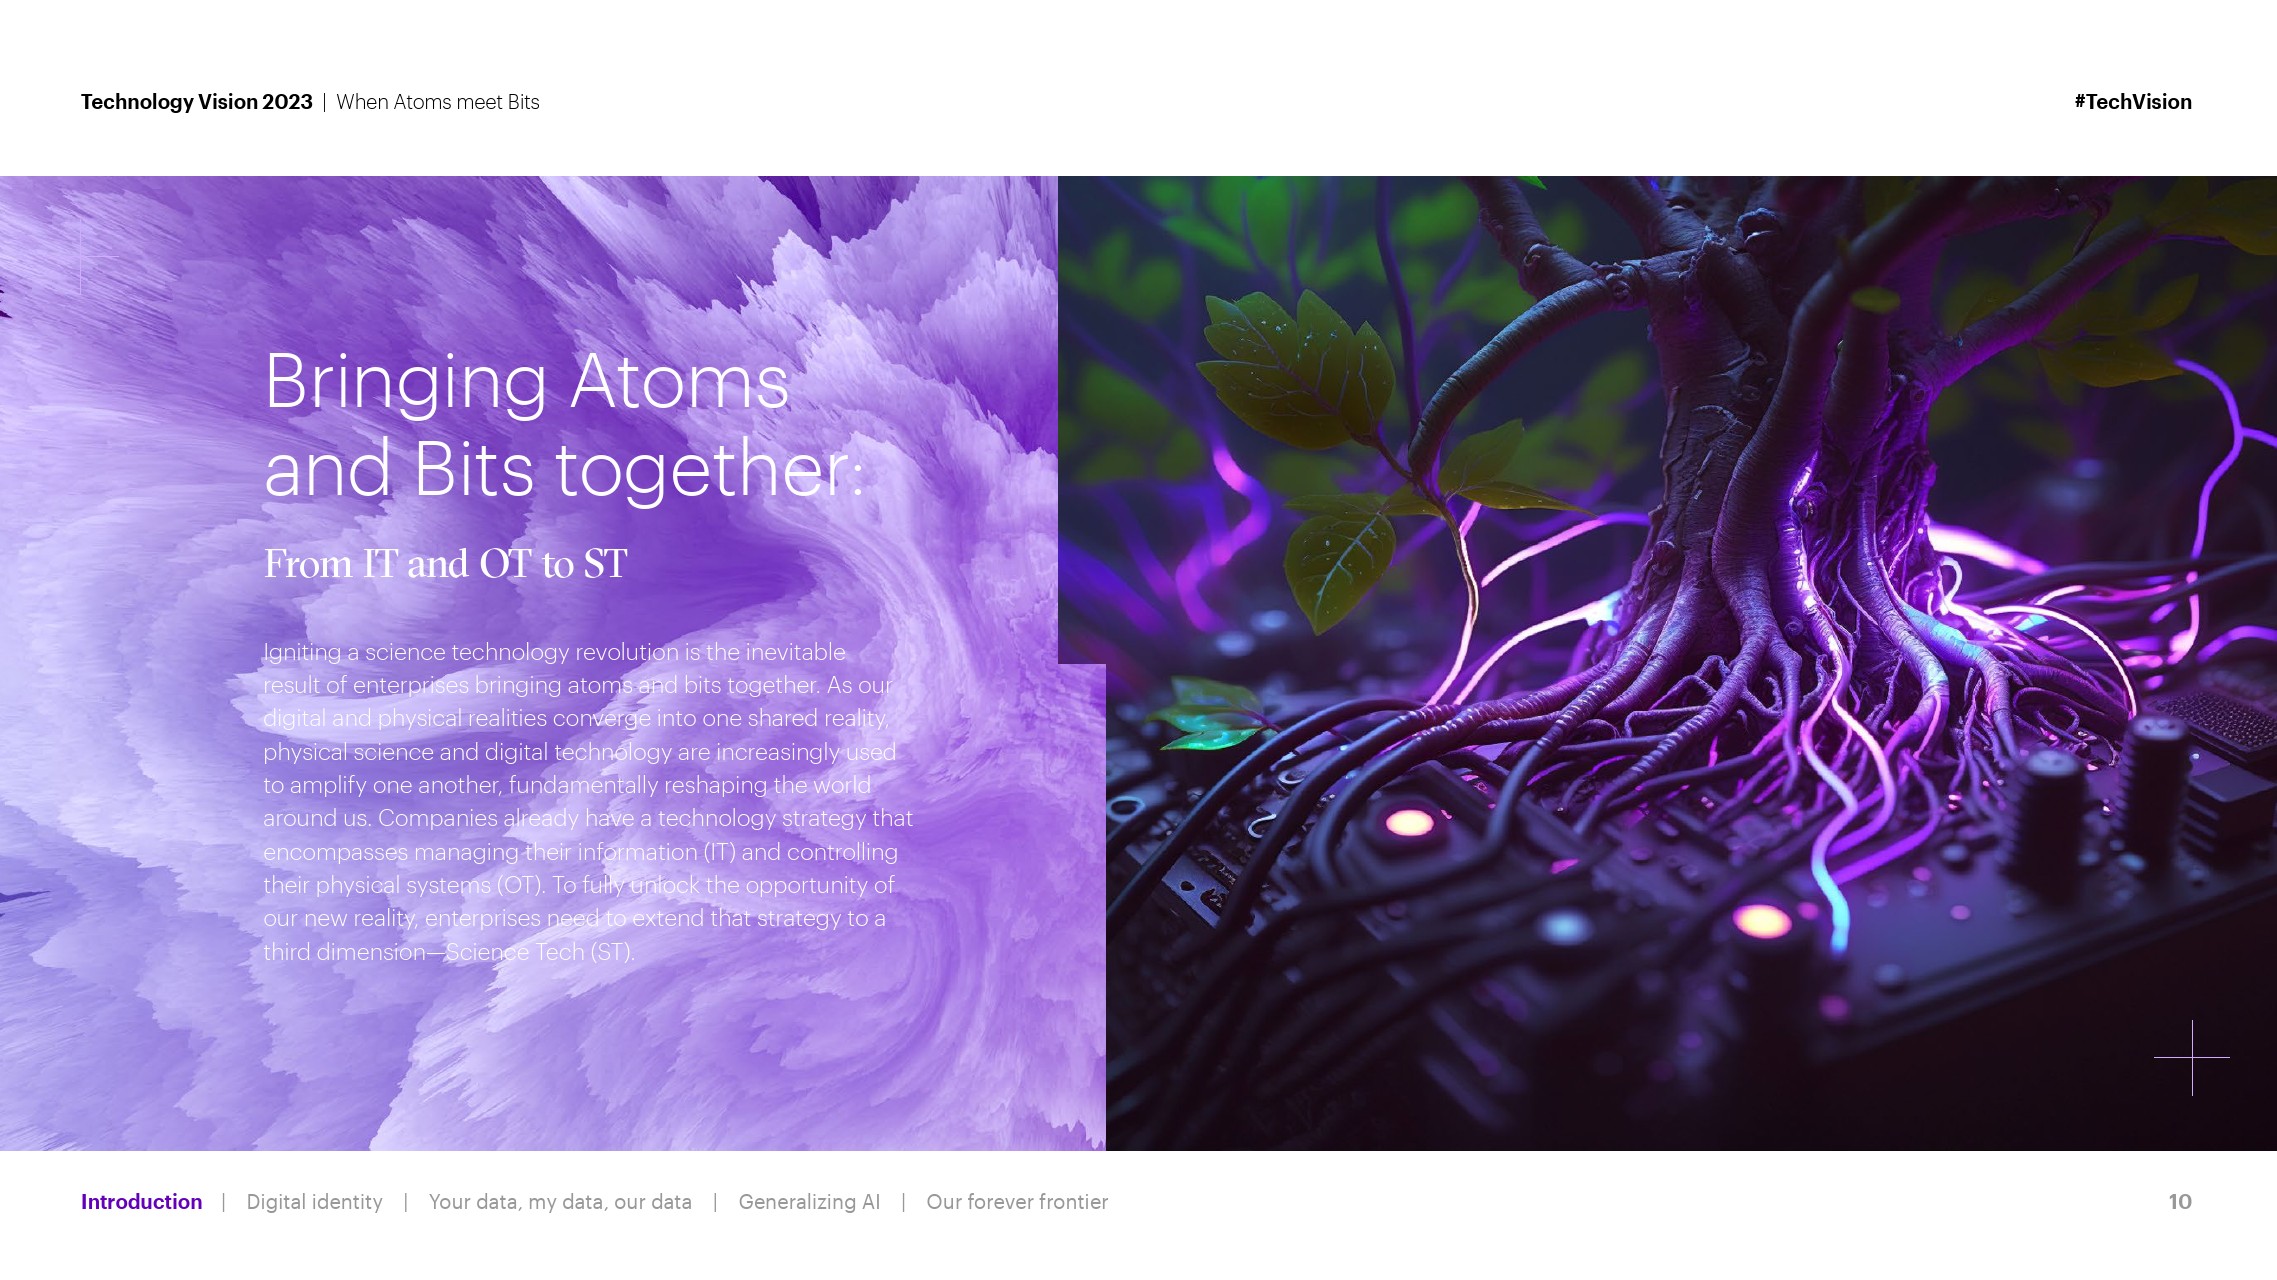The height and width of the screenshot is (1280, 2277).
Task: Jump to Your data, my data, our data
Action: [x=560, y=1202]
